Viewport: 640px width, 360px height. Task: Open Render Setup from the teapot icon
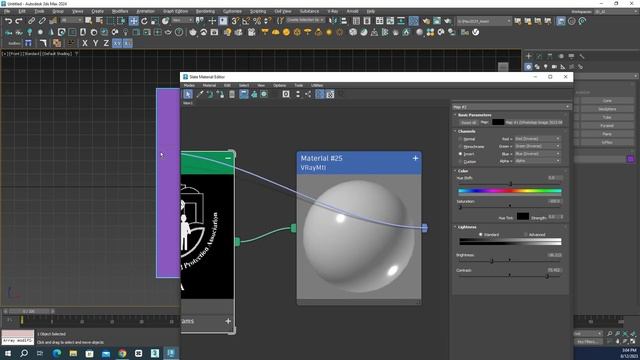pos(426,20)
